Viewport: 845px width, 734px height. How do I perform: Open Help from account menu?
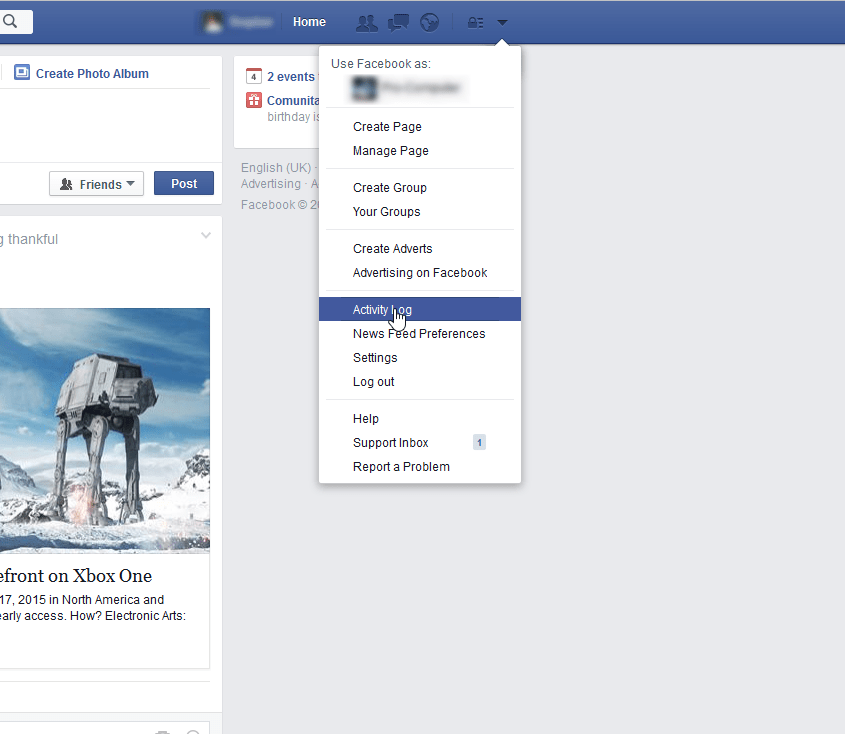[365, 419]
